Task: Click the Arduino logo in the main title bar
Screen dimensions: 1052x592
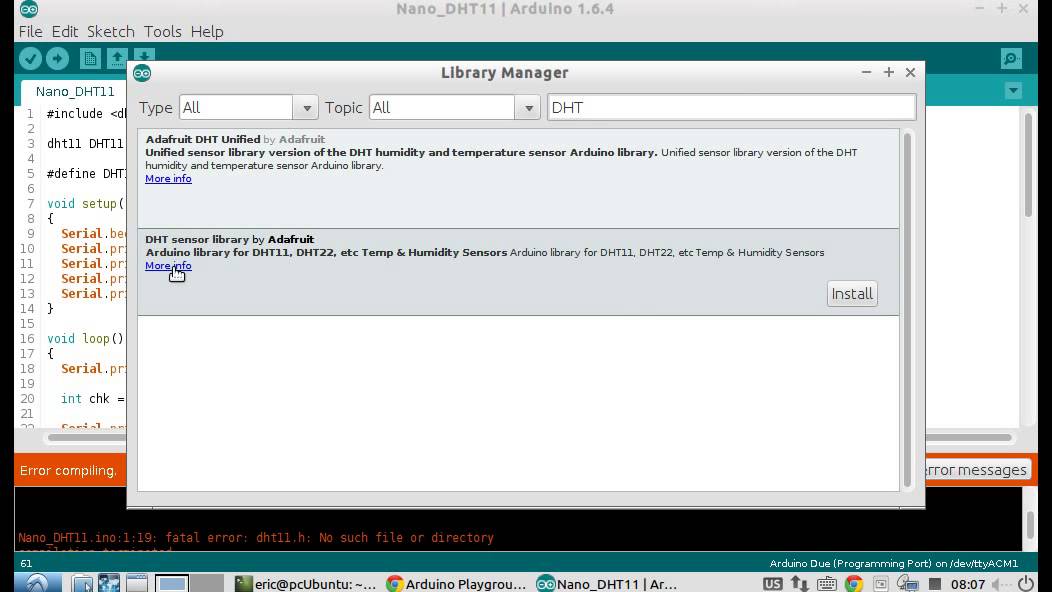Action: (x=29, y=9)
